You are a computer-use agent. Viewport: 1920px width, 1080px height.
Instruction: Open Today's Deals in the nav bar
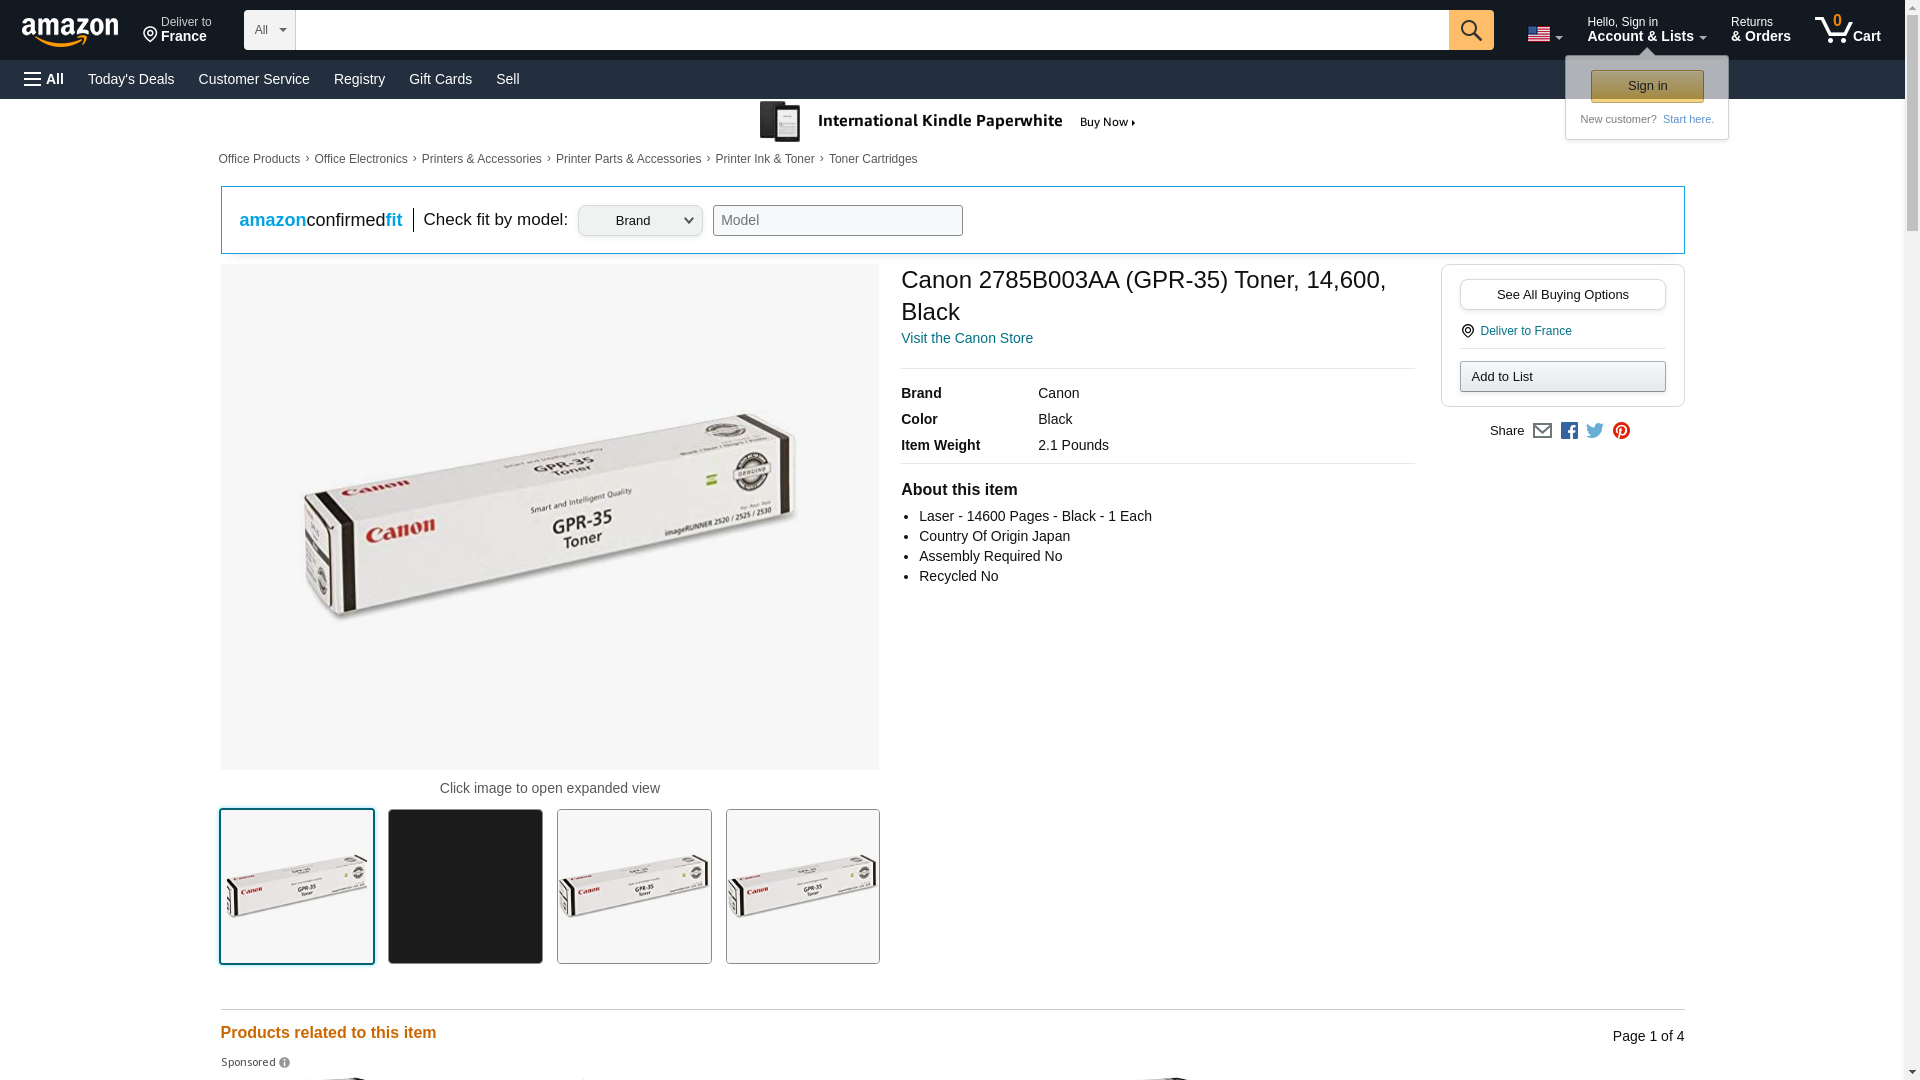[x=131, y=79]
